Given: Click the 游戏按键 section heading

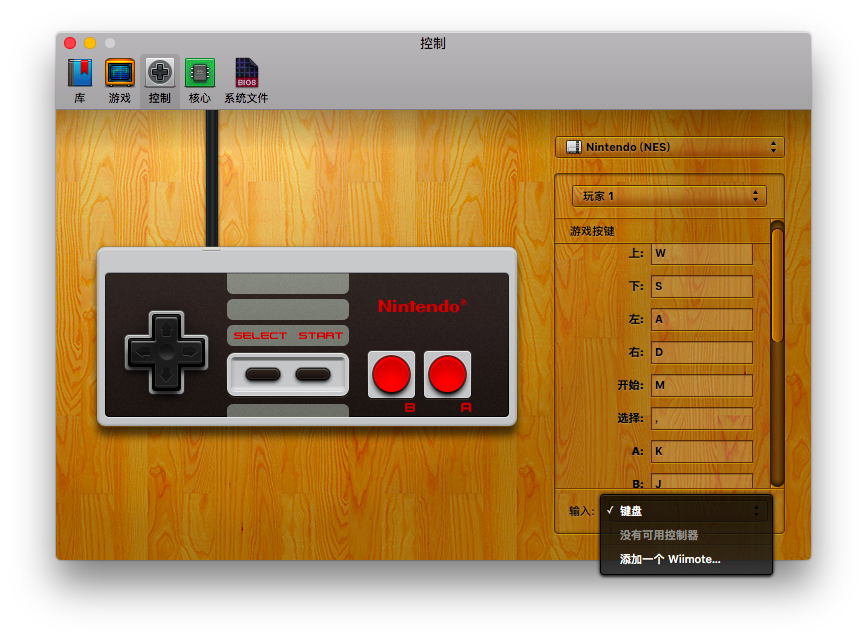Looking at the screenshot, I should click(x=592, y=231).
